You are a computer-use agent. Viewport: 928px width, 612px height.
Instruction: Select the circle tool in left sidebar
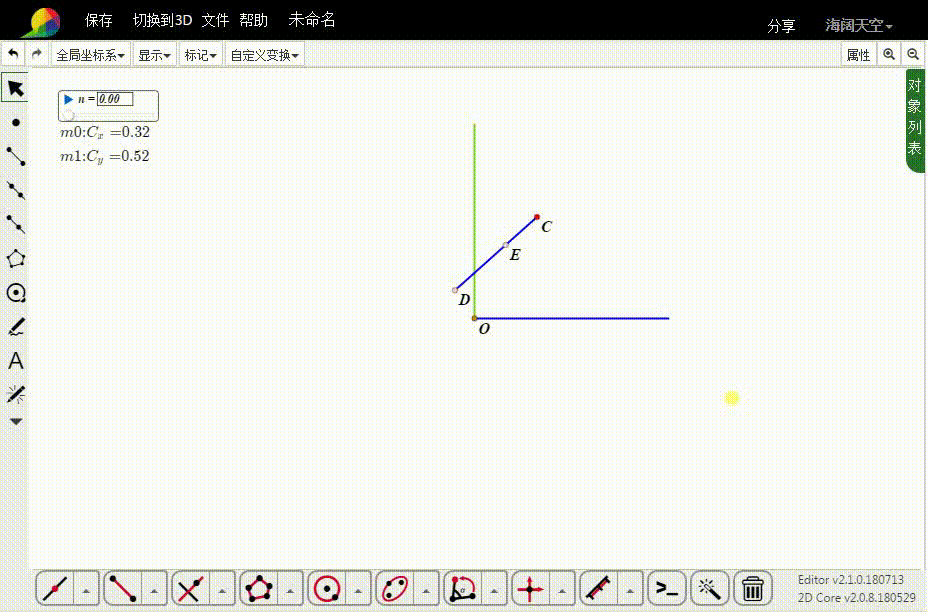pyautogui.click(x=16, y=292)
